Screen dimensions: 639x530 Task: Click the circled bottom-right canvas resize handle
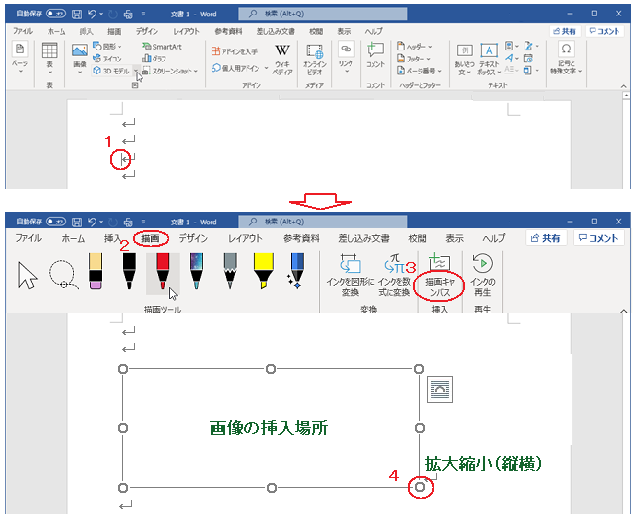[x=422, y=487]
